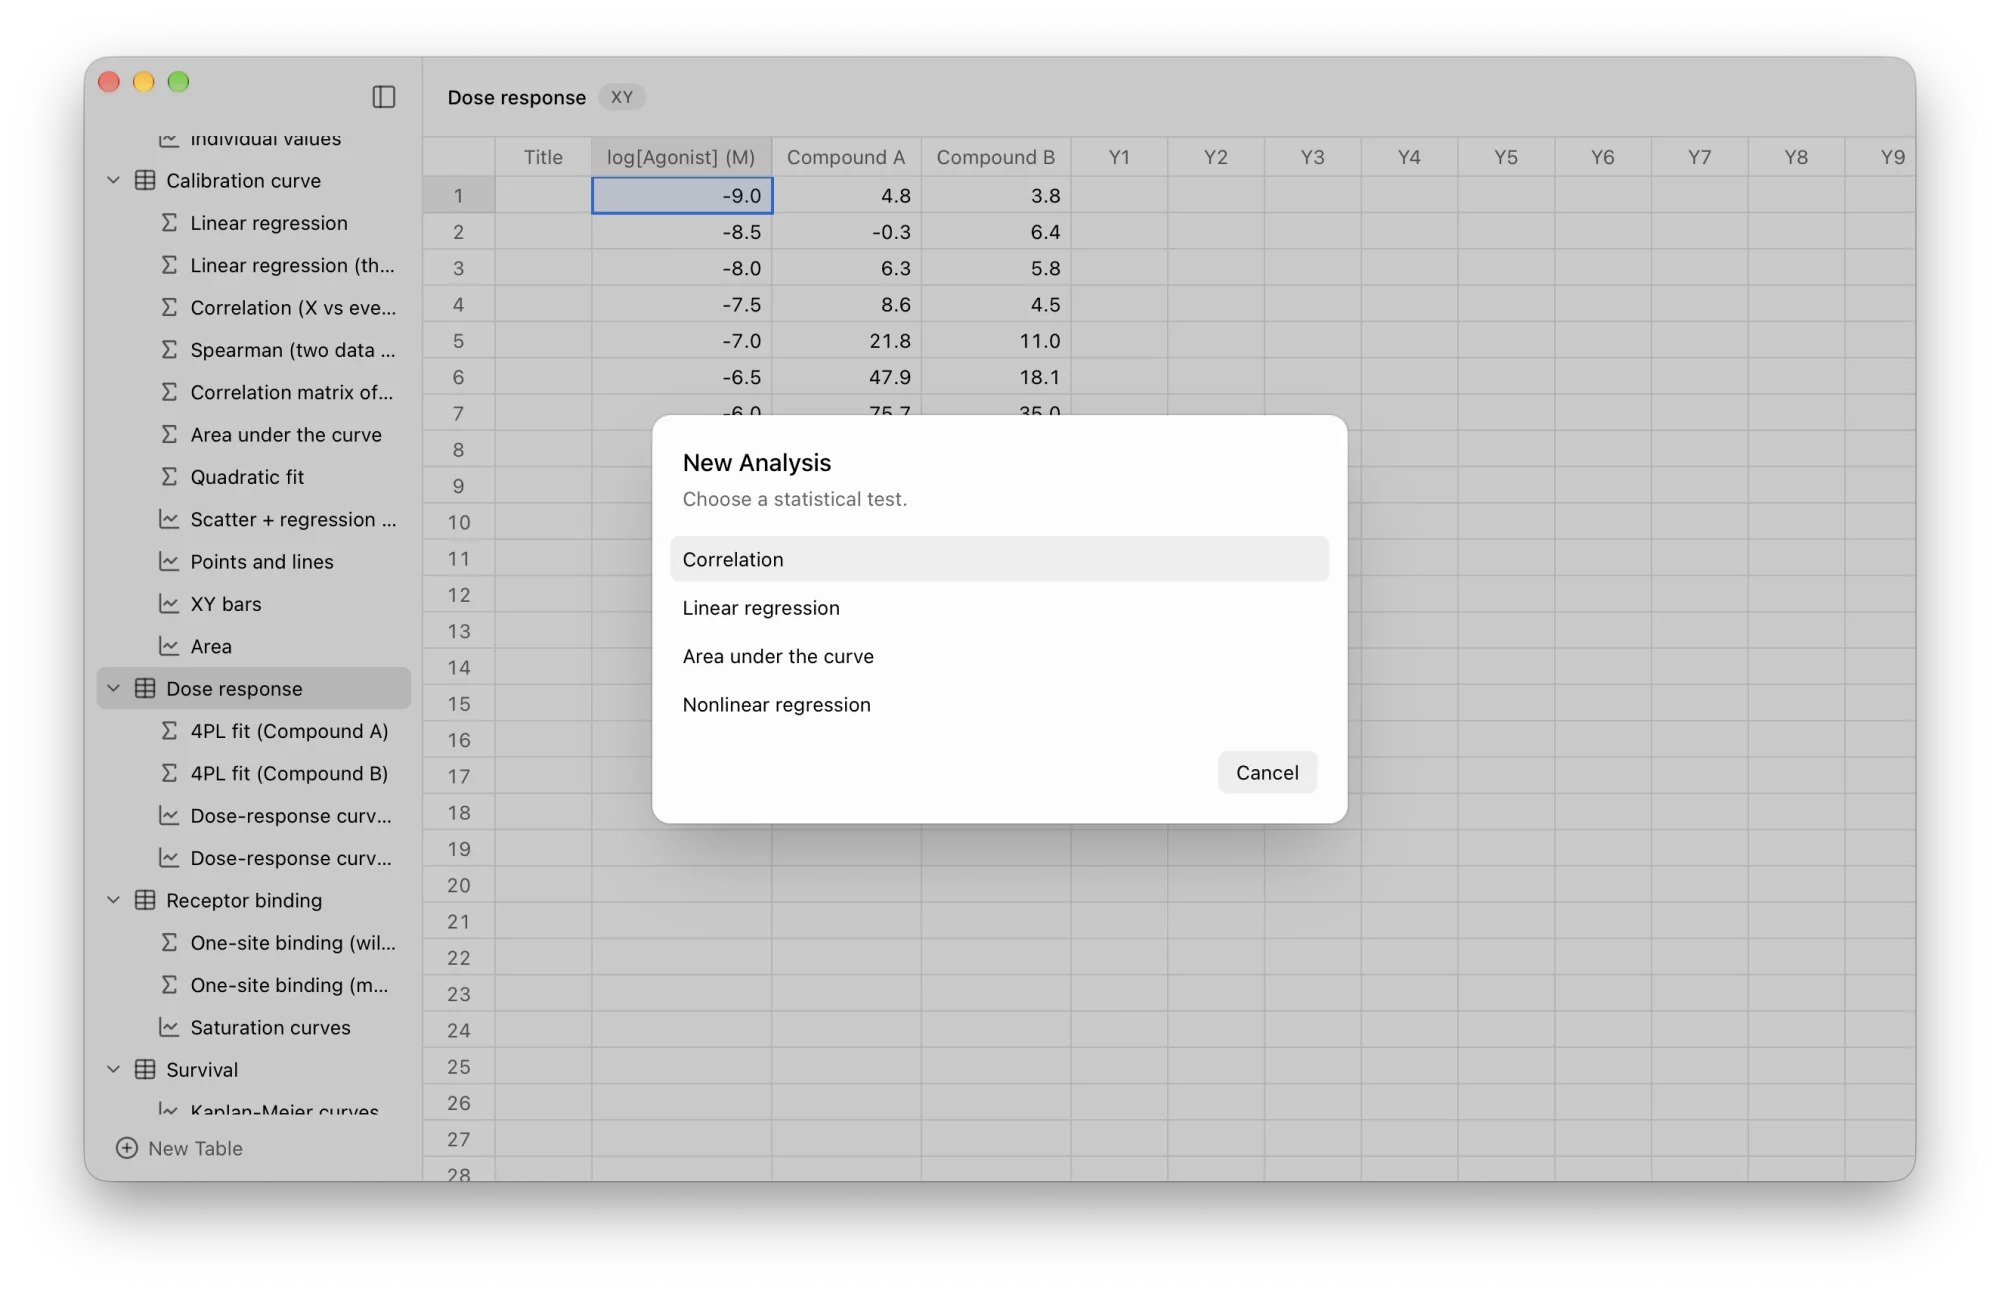This screenshot has height=1293, width=2000.
Task: Click graph icon beside Area in sidebar
Action: (x=169, y=647)
